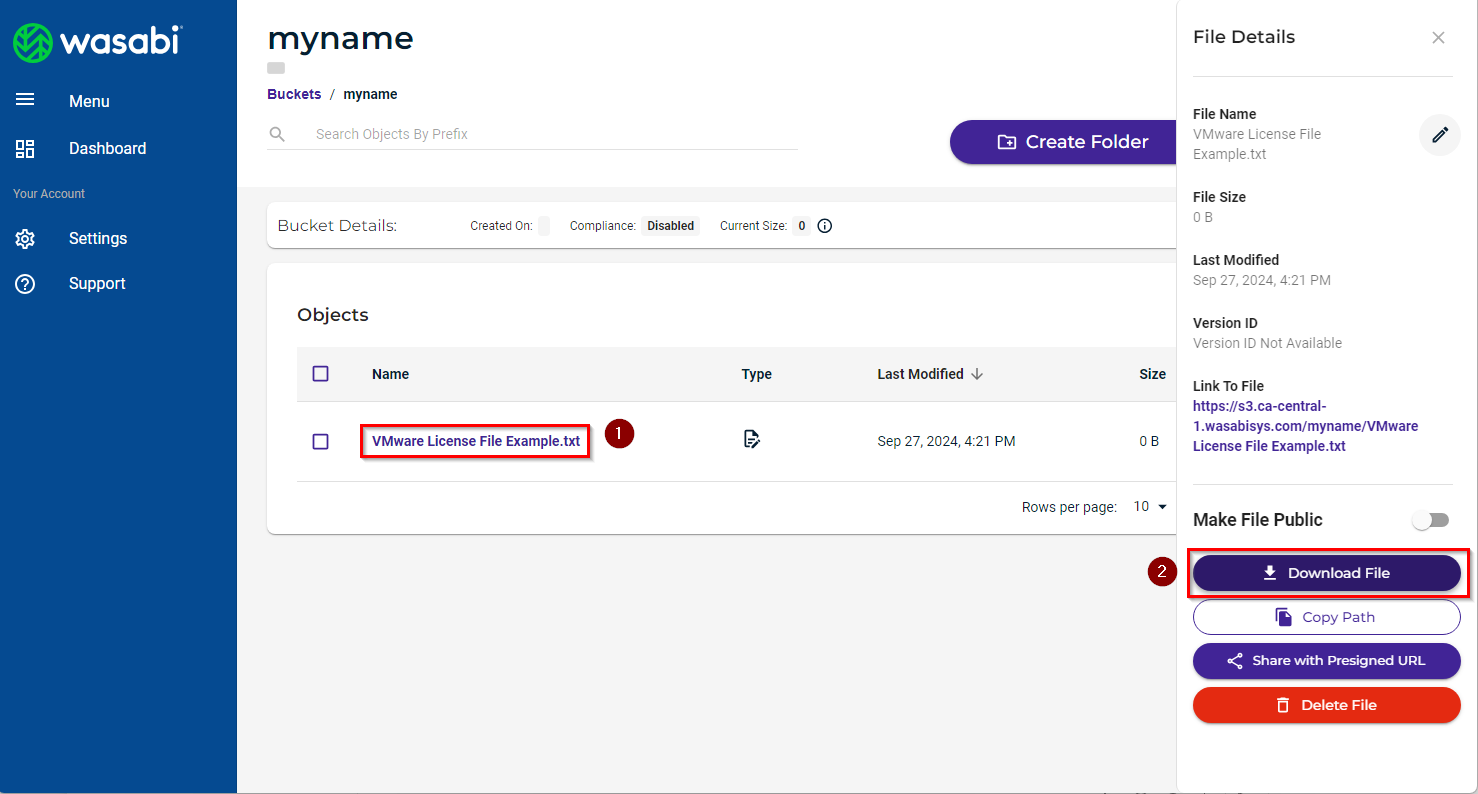The image size is (1478, 794).
Task: Open the VMware License File Example.txt link
Action: (476, 441)
